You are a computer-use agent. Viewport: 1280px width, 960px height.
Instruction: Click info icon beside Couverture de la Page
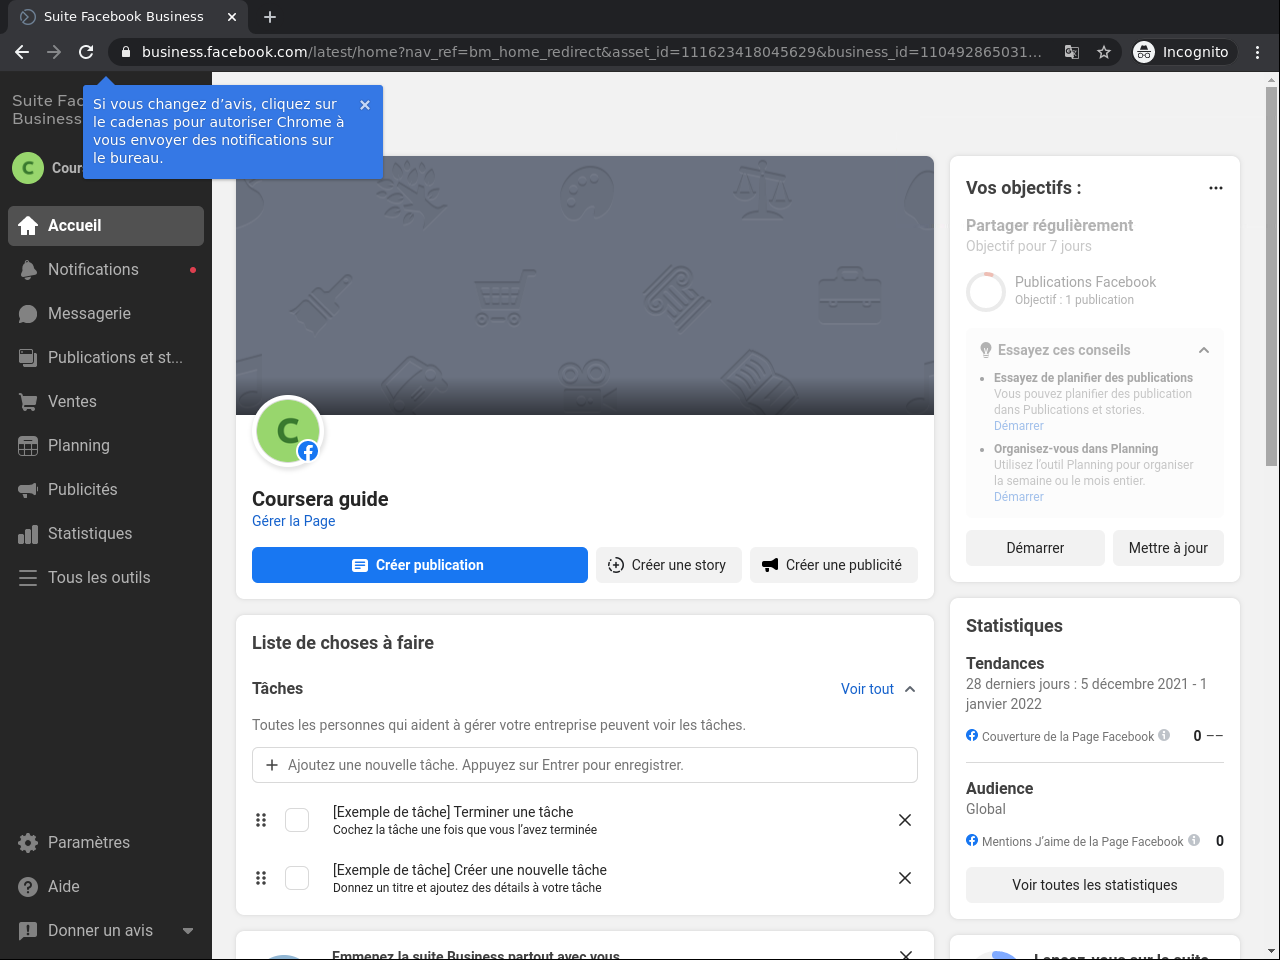pyautogui.click(x=1164, y=736)
